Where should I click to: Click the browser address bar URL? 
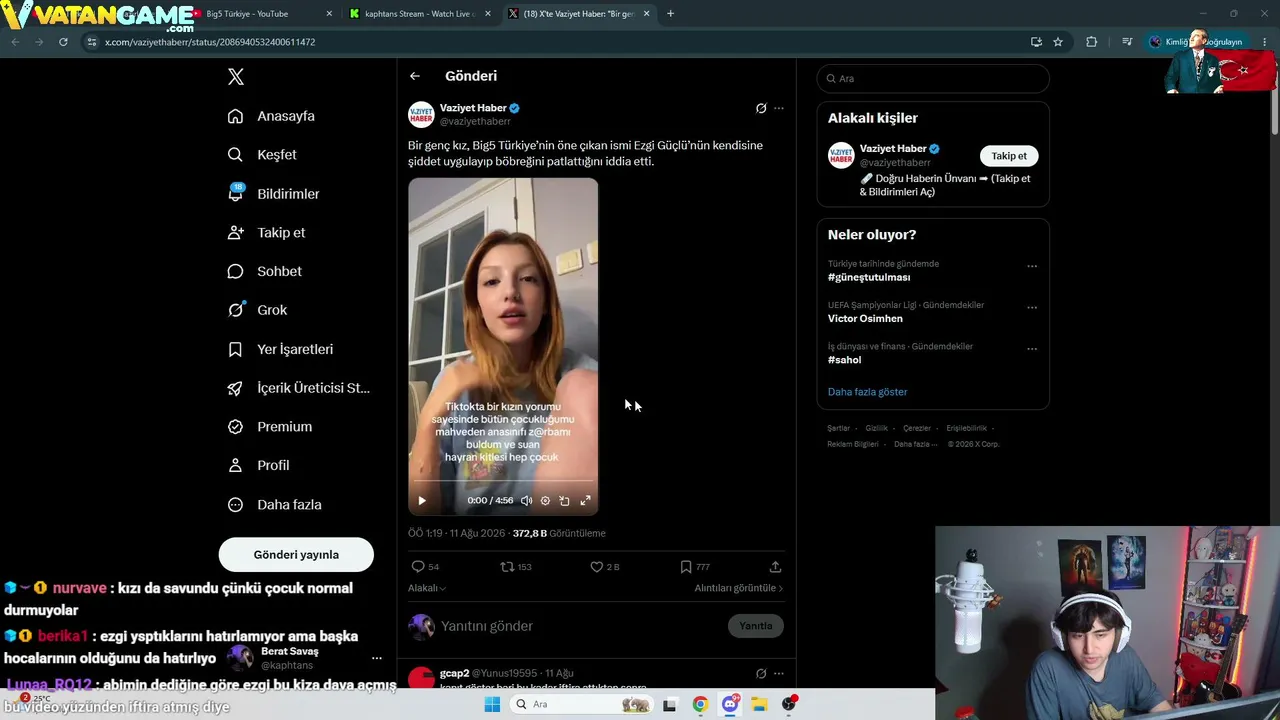pyautogui.click(x=210, y=42)
